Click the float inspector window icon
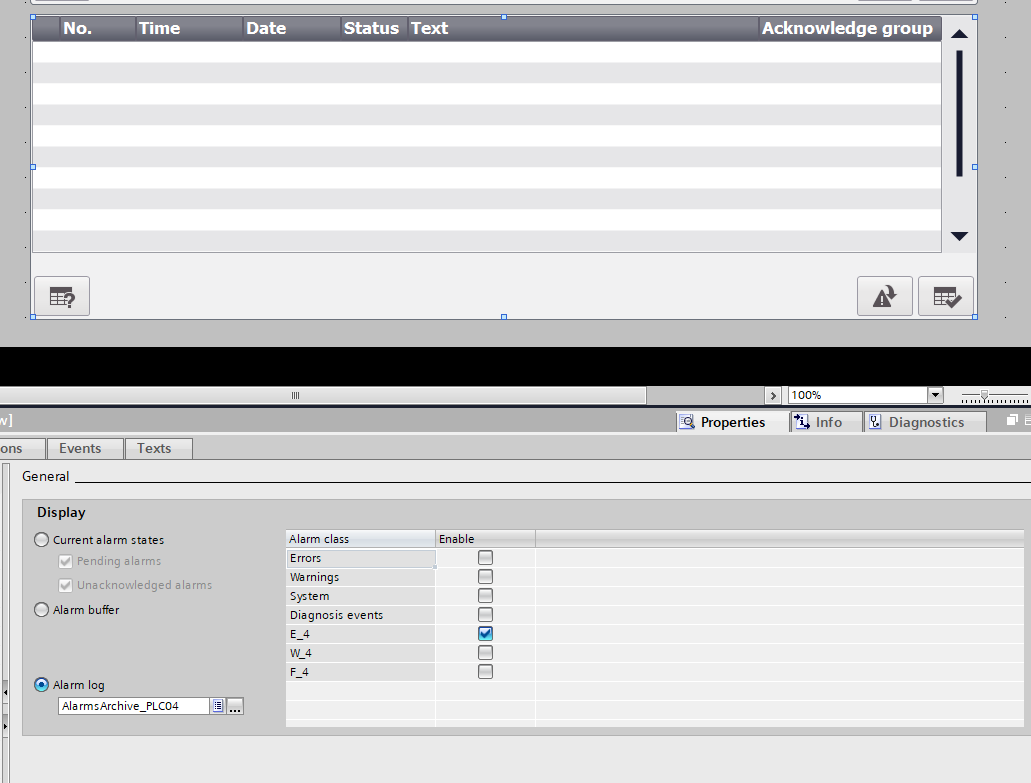 1012,421
